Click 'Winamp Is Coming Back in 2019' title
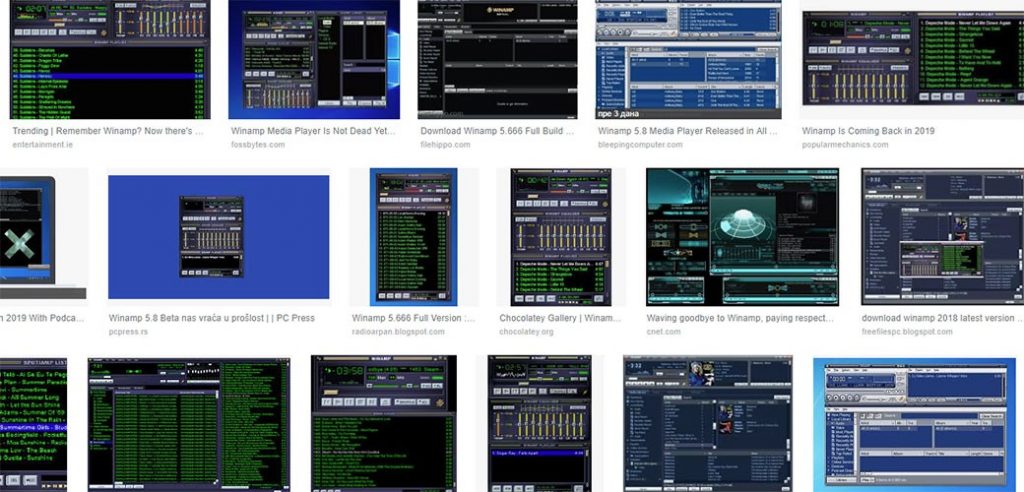Image resolution: width=1024 pixels, height=492 pixels. 868,131
